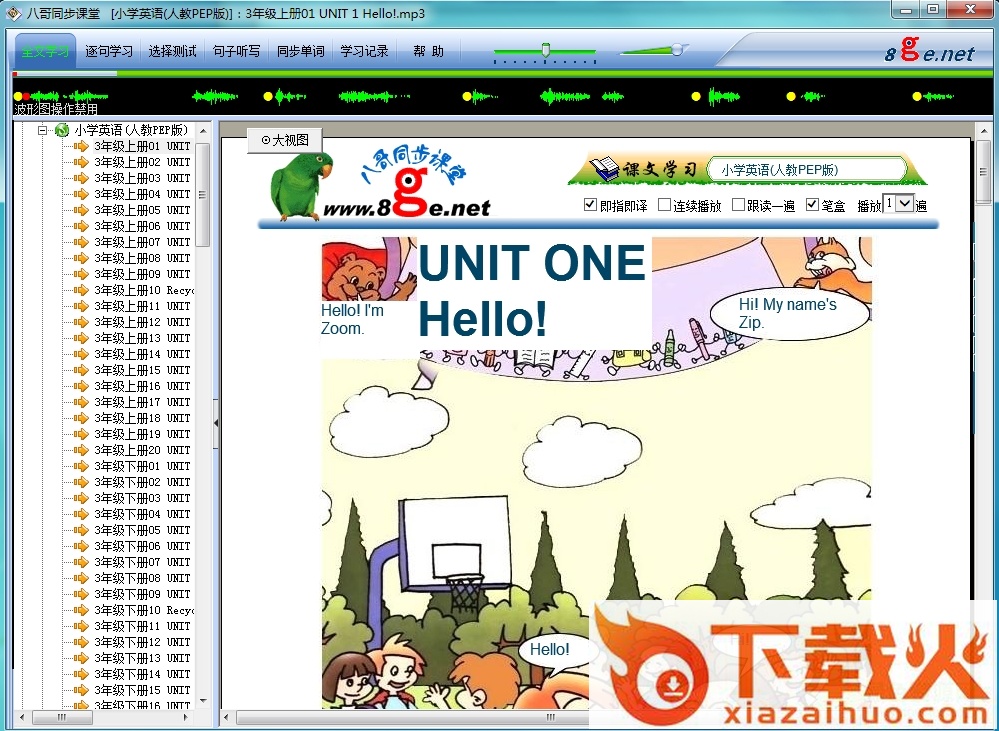Enable the 连续播放 checkbox
The height and width of the screenshot is (731, 999).
pyautogui.click(x=664, y=205)
